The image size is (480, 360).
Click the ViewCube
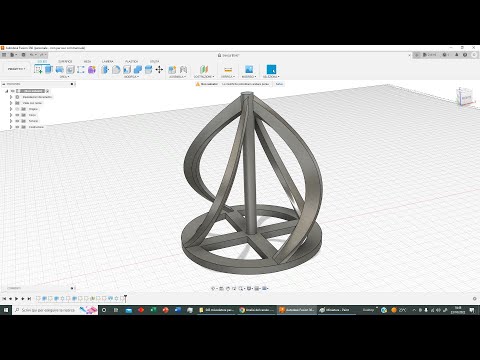(465, 97)
